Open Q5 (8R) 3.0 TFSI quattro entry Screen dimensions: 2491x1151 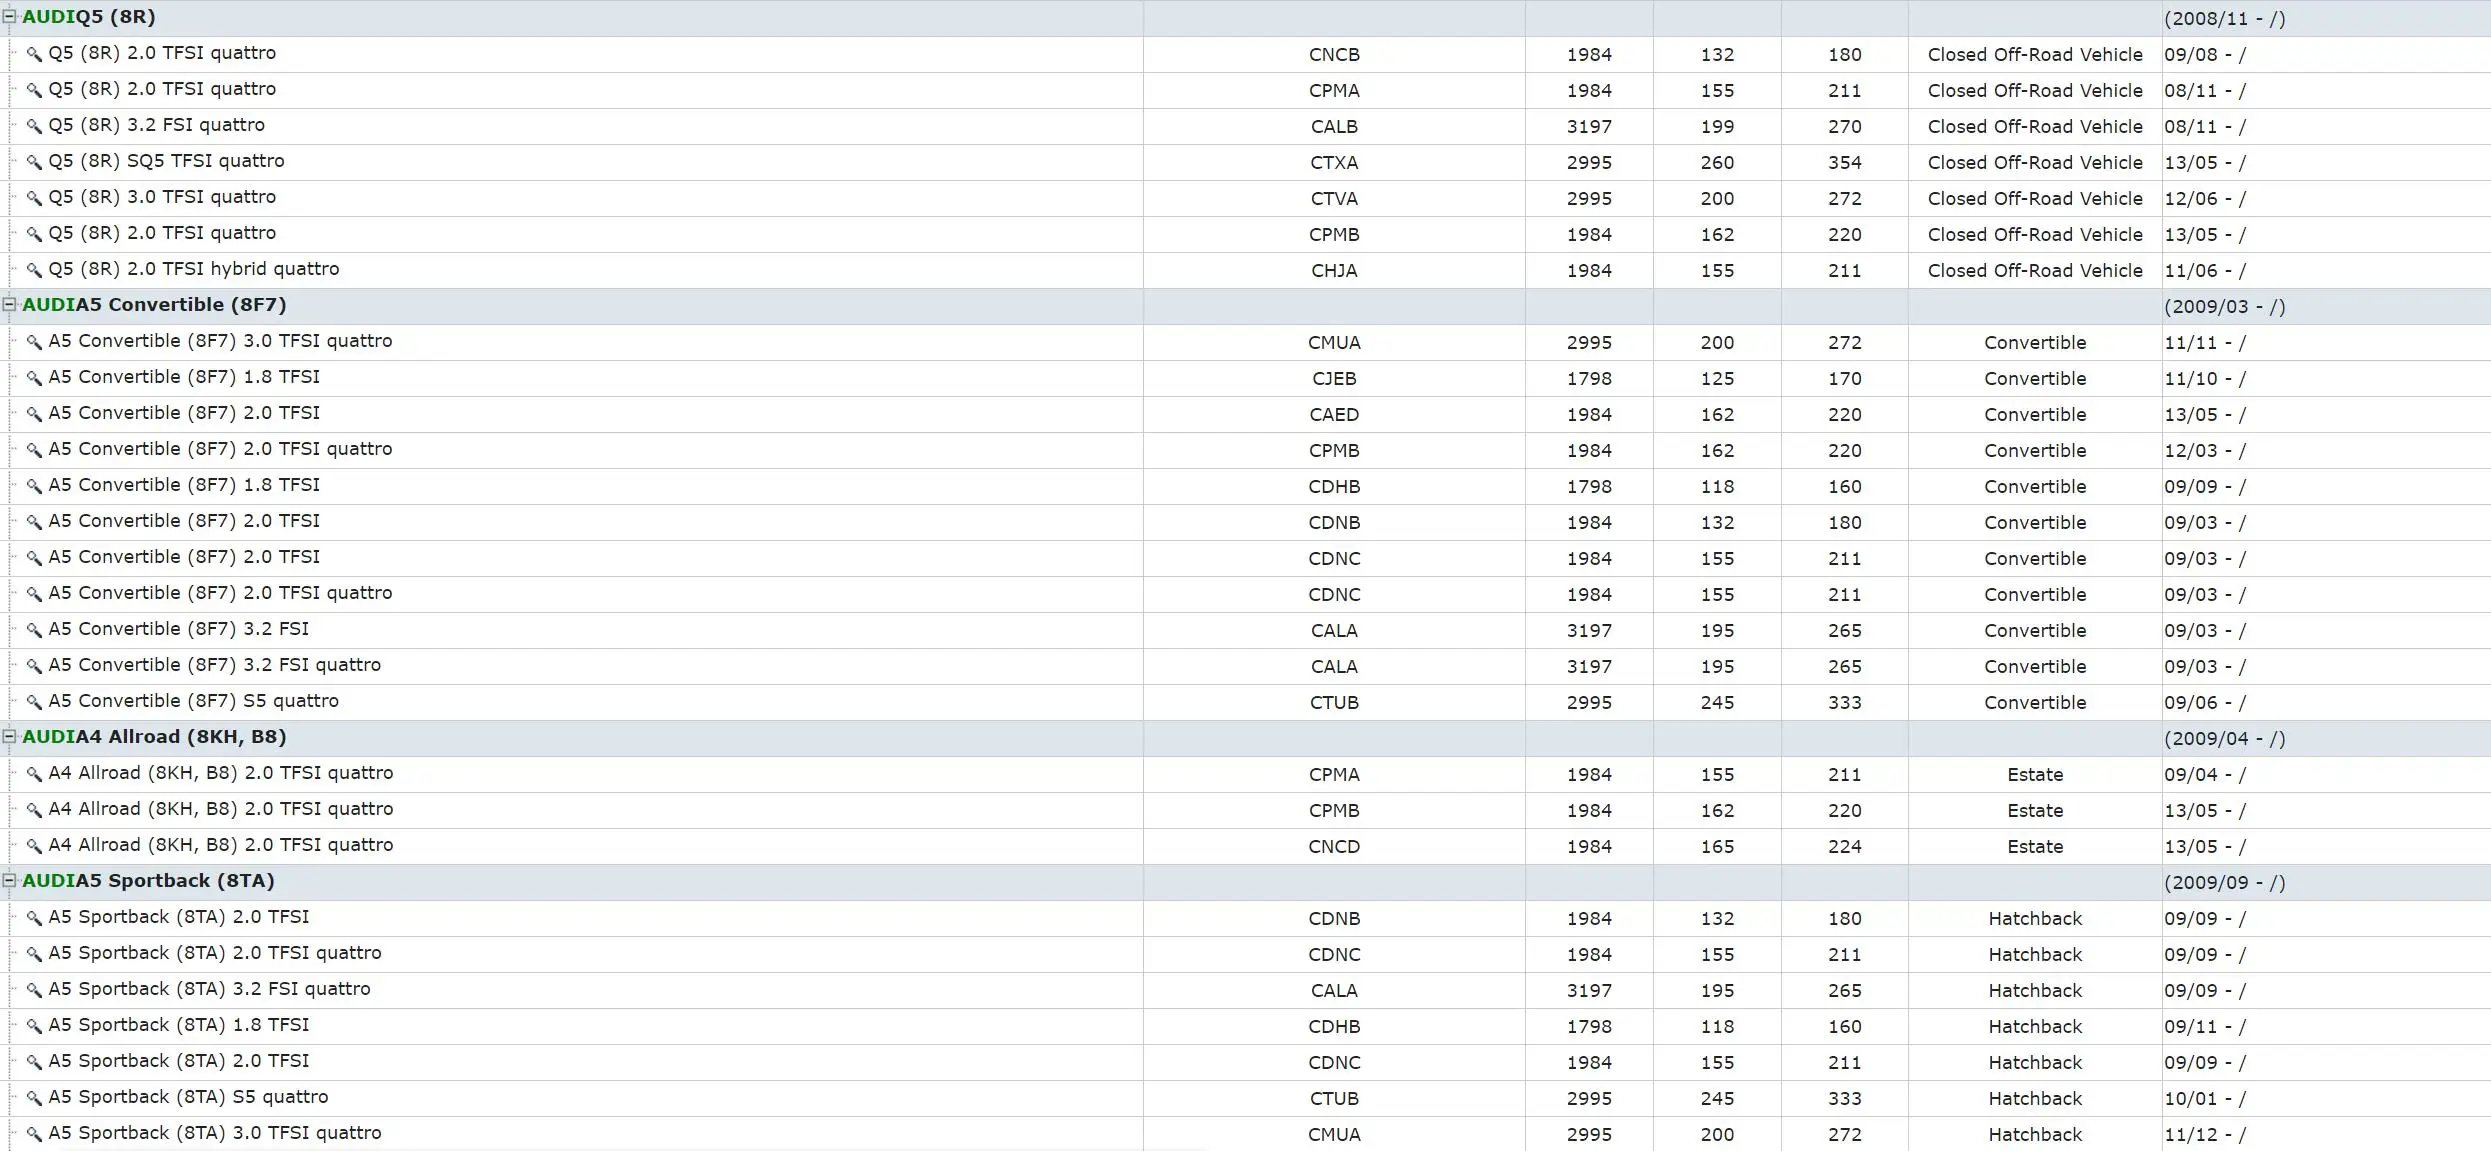162,197
